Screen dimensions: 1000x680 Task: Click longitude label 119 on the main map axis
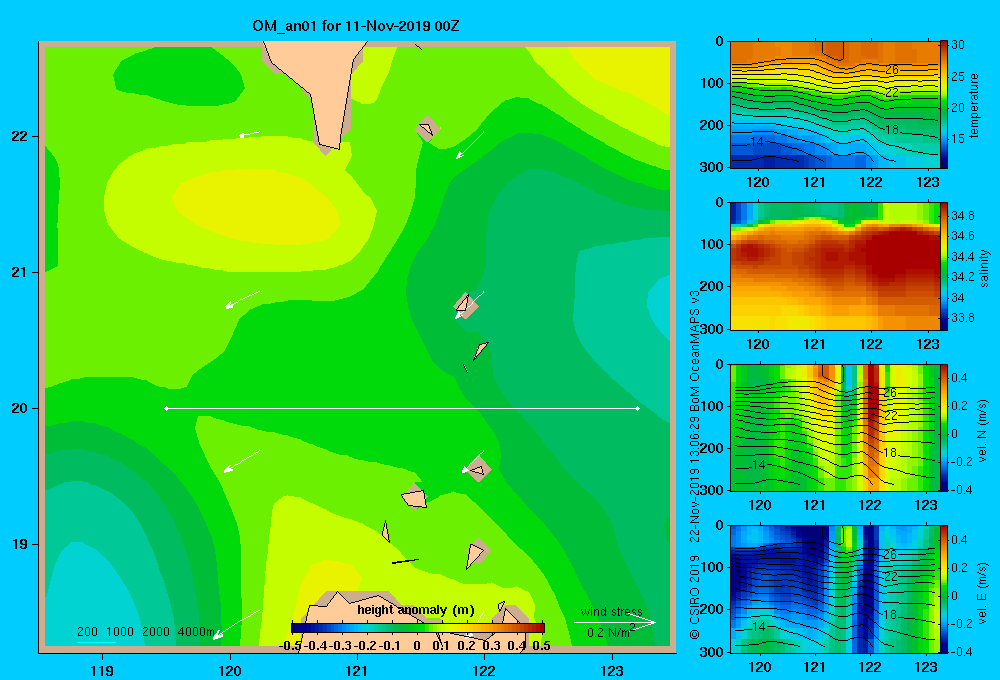[x=103, y=670]
